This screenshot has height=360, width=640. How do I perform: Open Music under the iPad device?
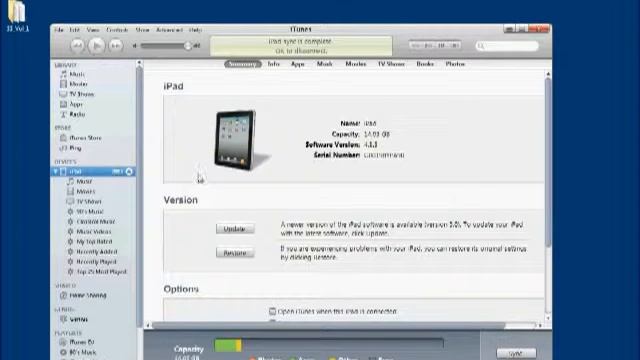84,181
